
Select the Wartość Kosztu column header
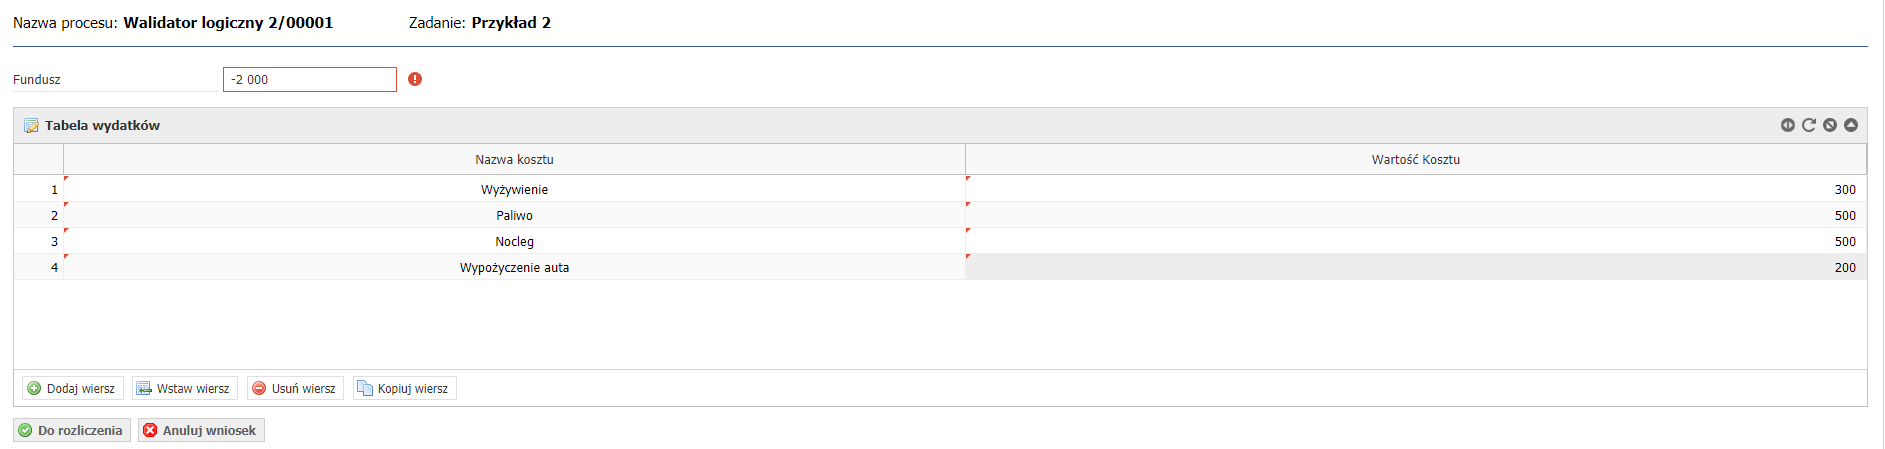coord(1416,159)
